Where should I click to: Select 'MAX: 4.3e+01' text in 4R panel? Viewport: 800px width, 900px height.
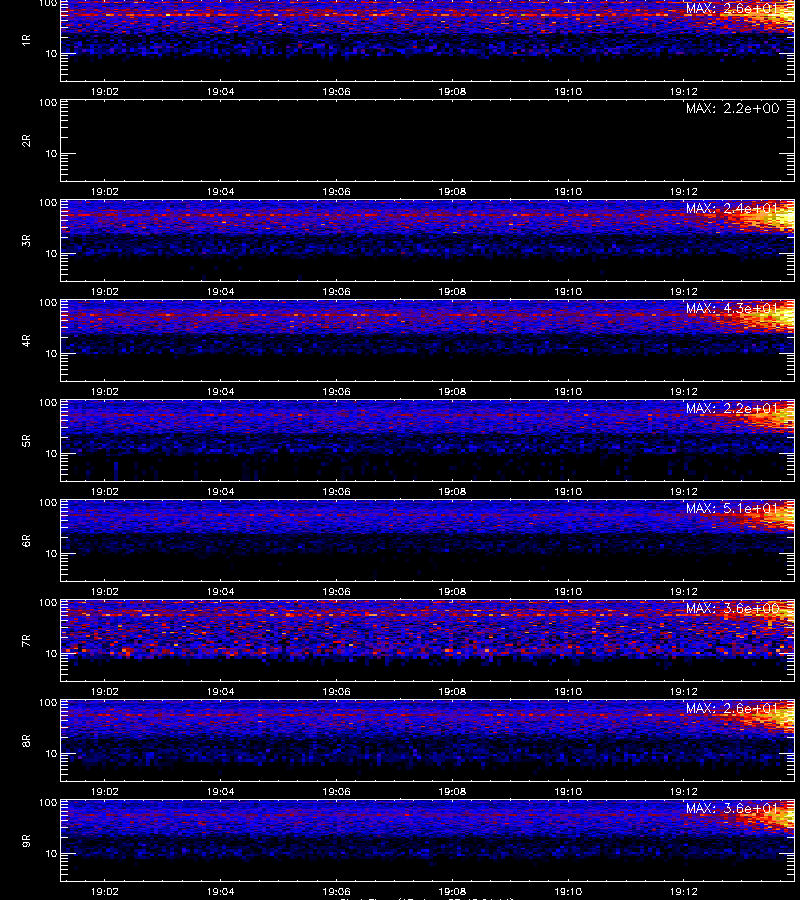click(732, 308)
